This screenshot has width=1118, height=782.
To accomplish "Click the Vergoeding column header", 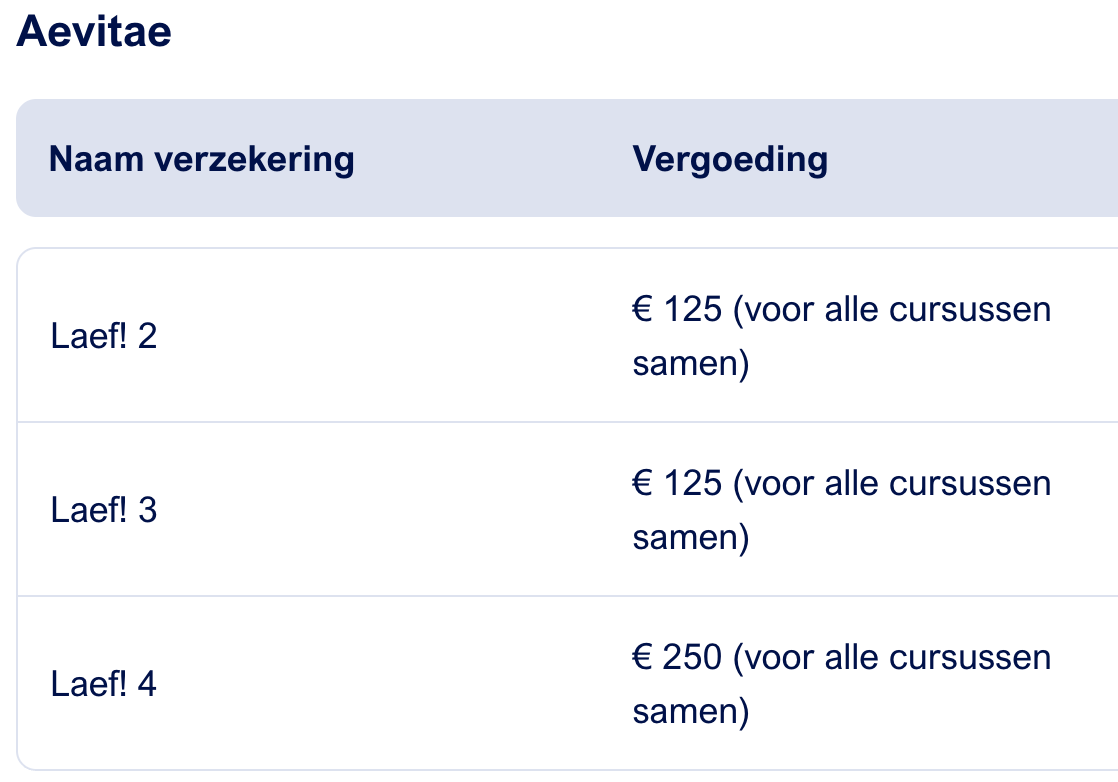I will tap(730, 158).
